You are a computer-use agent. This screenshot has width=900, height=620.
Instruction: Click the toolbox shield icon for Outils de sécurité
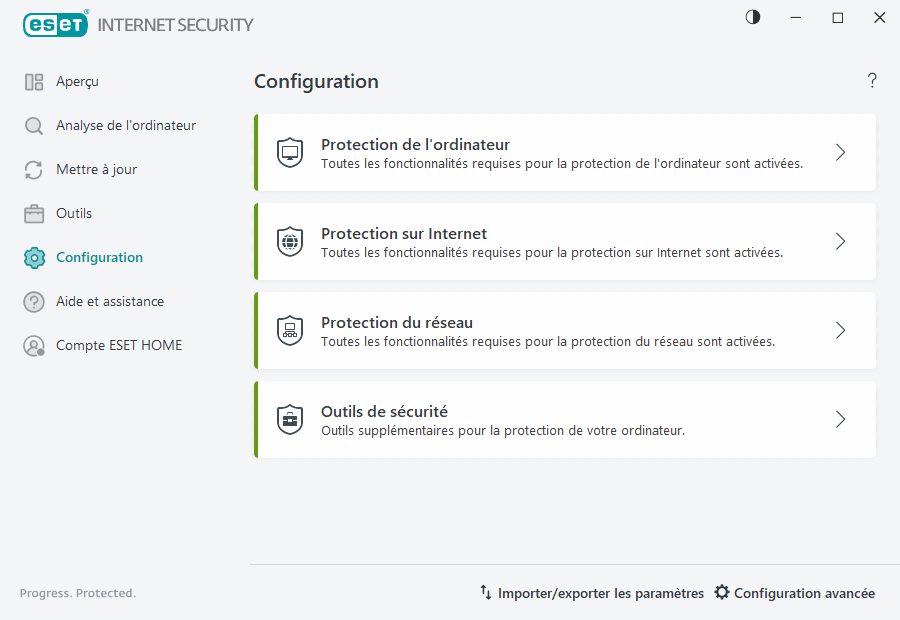coord(290,419)
